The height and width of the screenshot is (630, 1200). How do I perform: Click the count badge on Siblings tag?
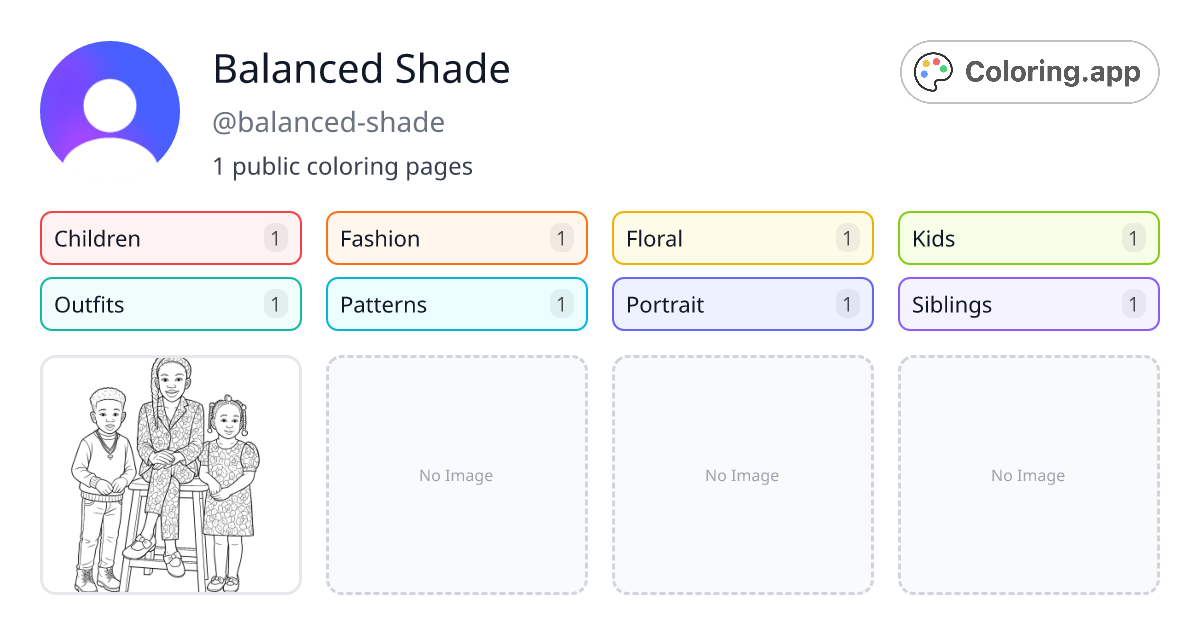click(x=1133, y=304)
